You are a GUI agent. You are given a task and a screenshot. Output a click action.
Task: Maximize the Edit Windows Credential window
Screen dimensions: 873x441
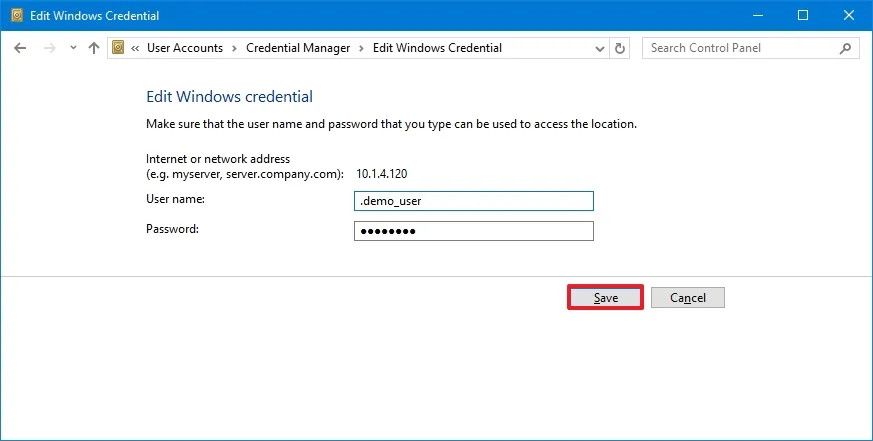pyautogui.click(x=803, y=15)
